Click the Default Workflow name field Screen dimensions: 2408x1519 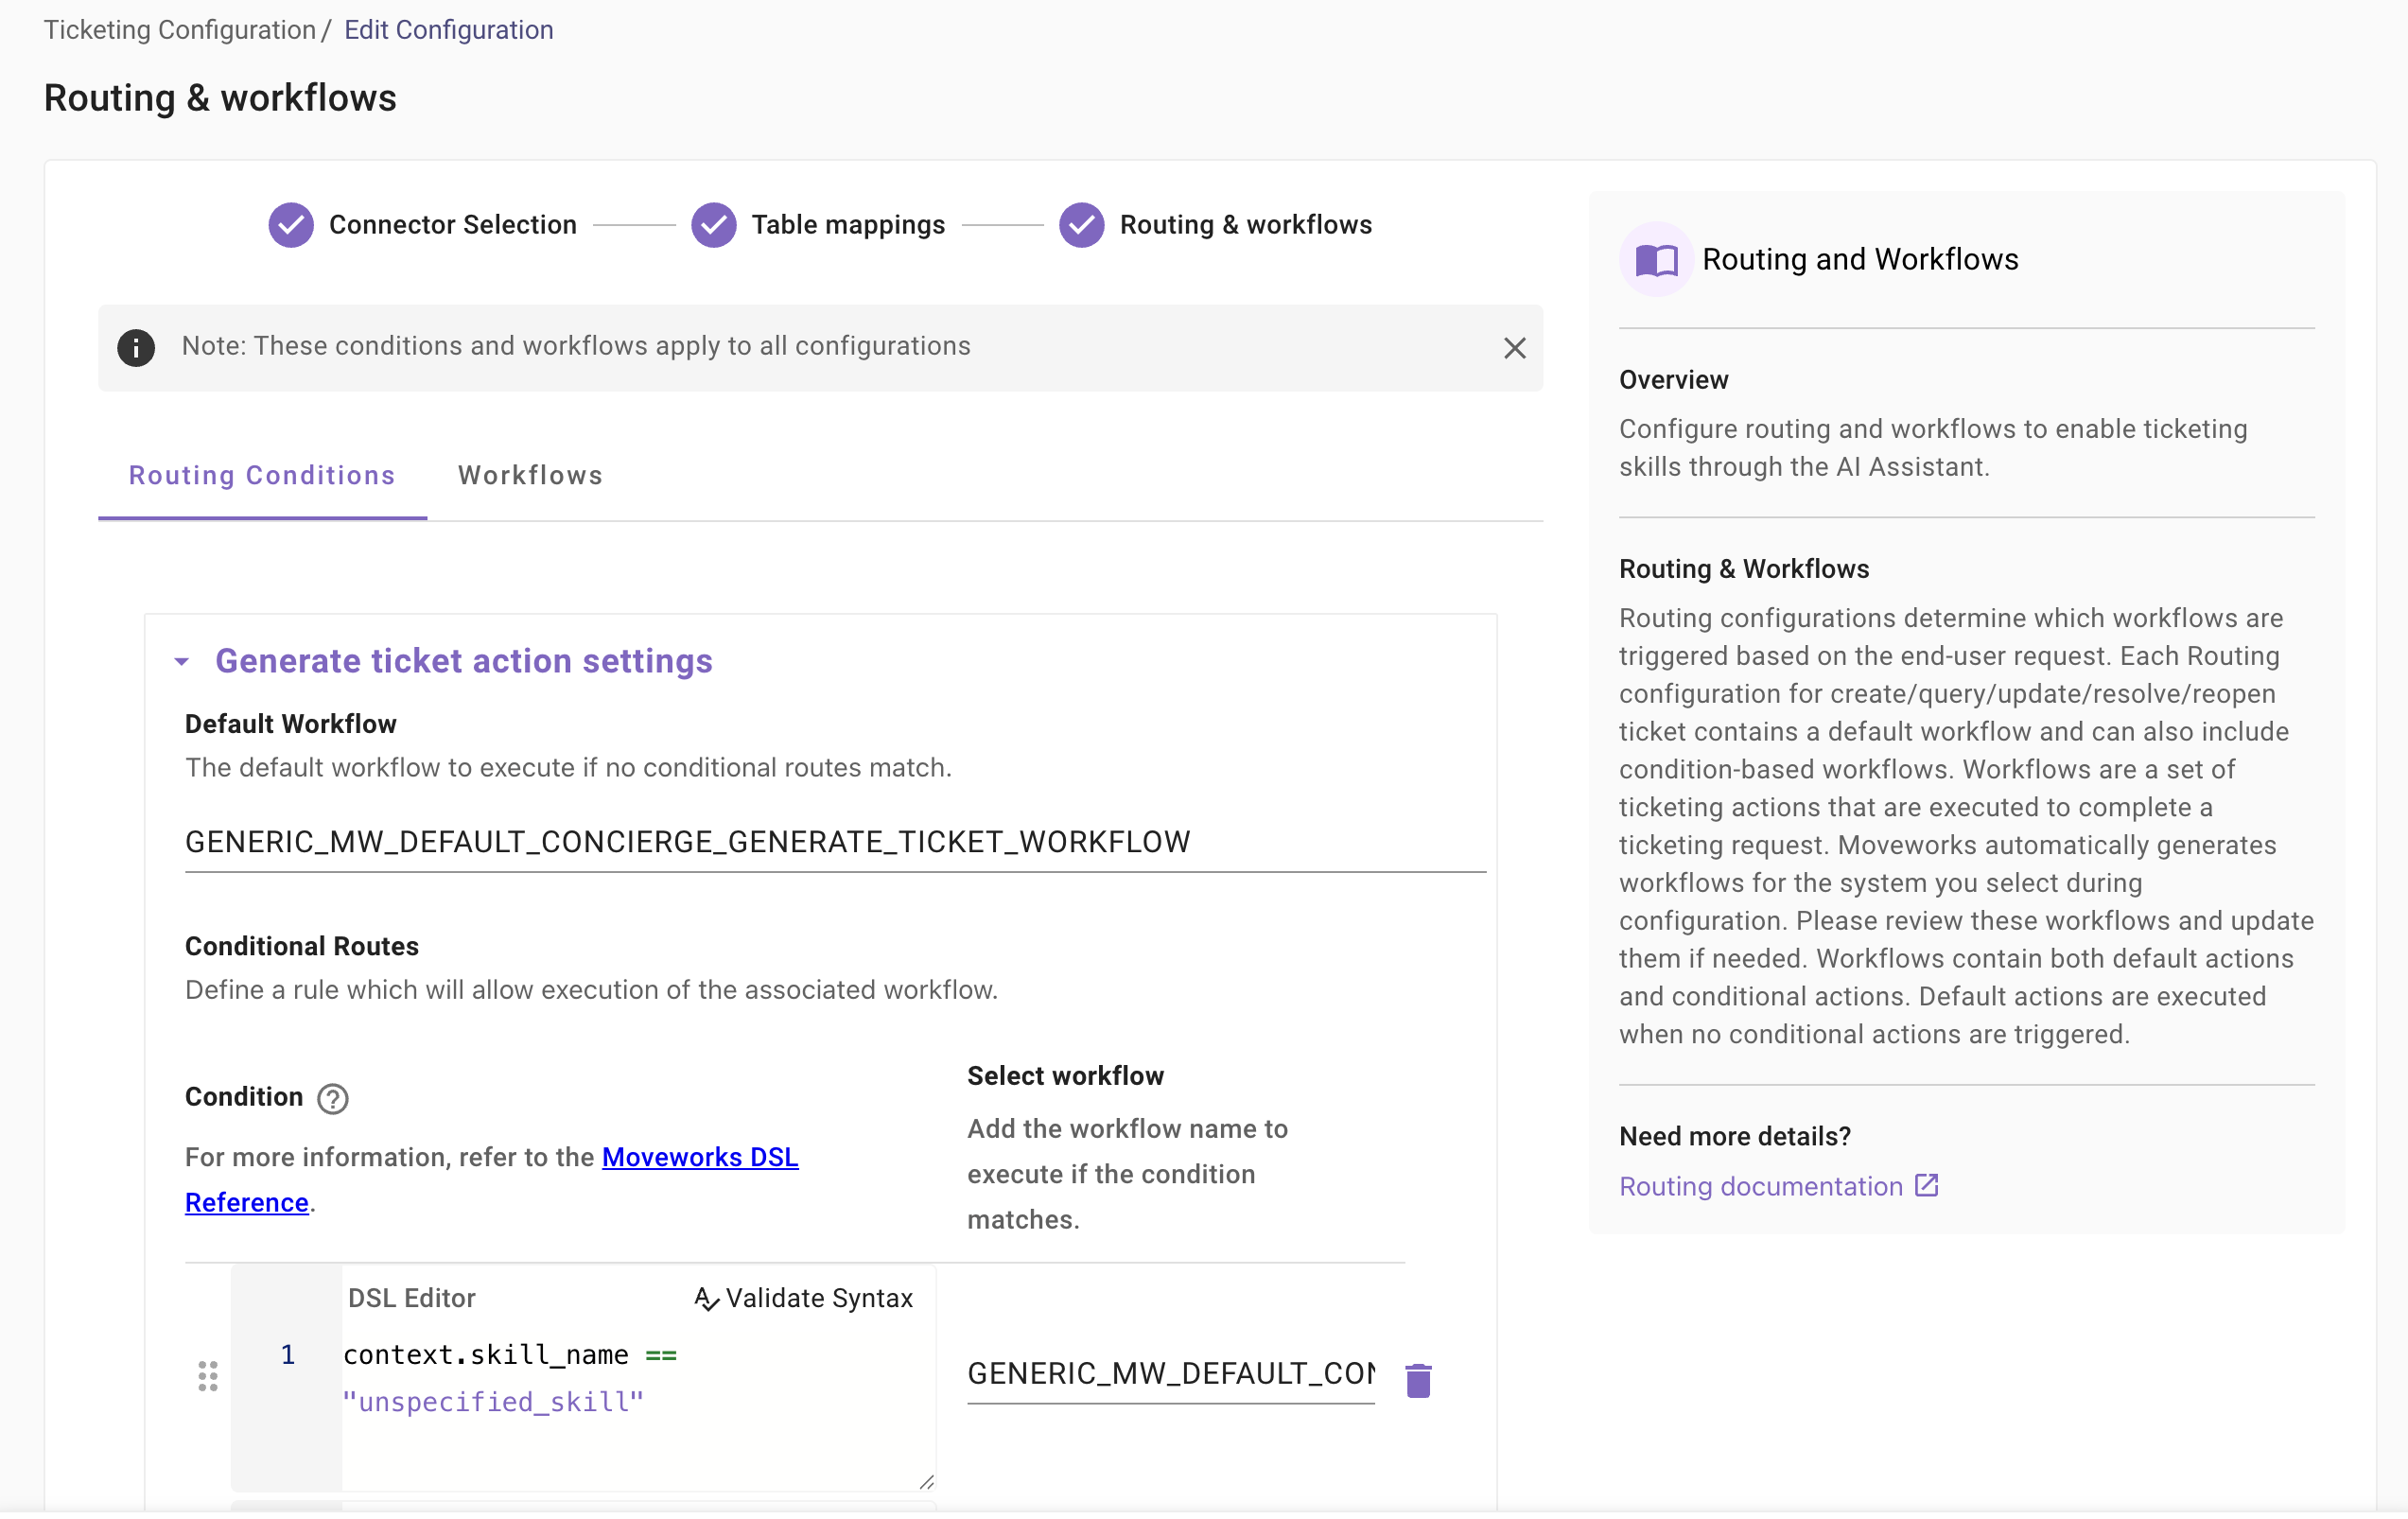834,842
